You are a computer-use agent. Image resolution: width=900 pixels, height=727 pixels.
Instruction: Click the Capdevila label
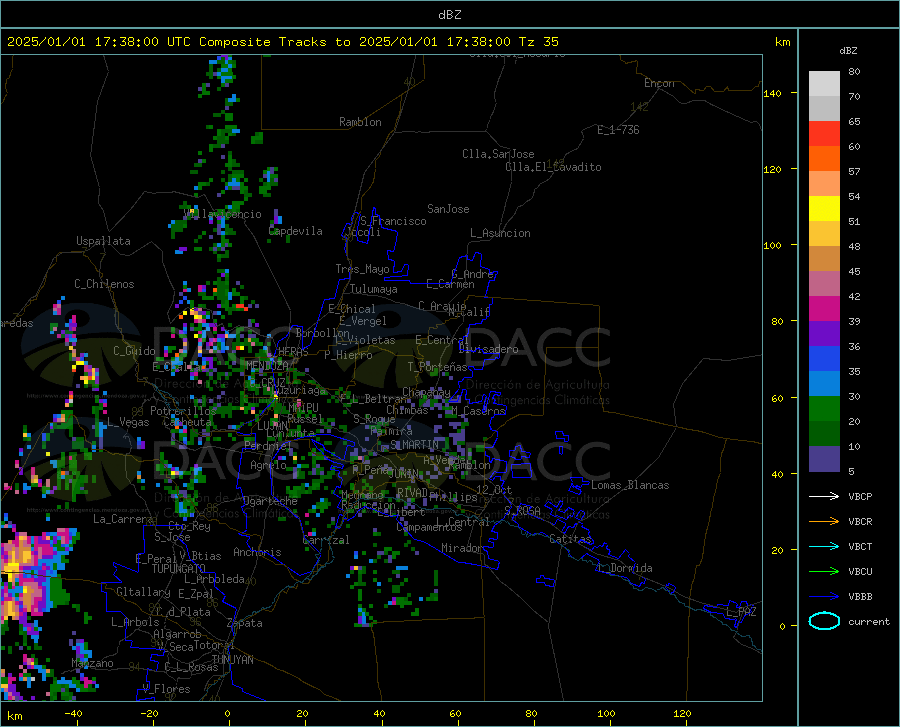click(296, 231)
